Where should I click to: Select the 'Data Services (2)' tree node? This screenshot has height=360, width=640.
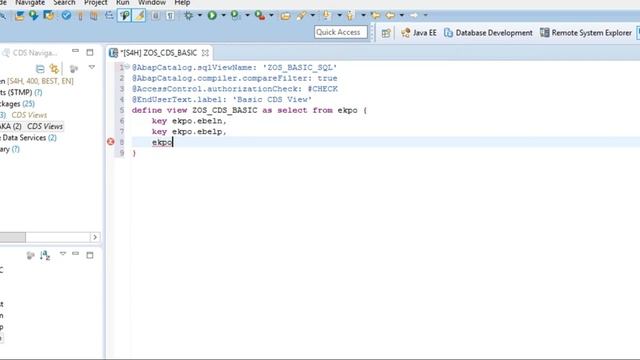tap(29, 138)
